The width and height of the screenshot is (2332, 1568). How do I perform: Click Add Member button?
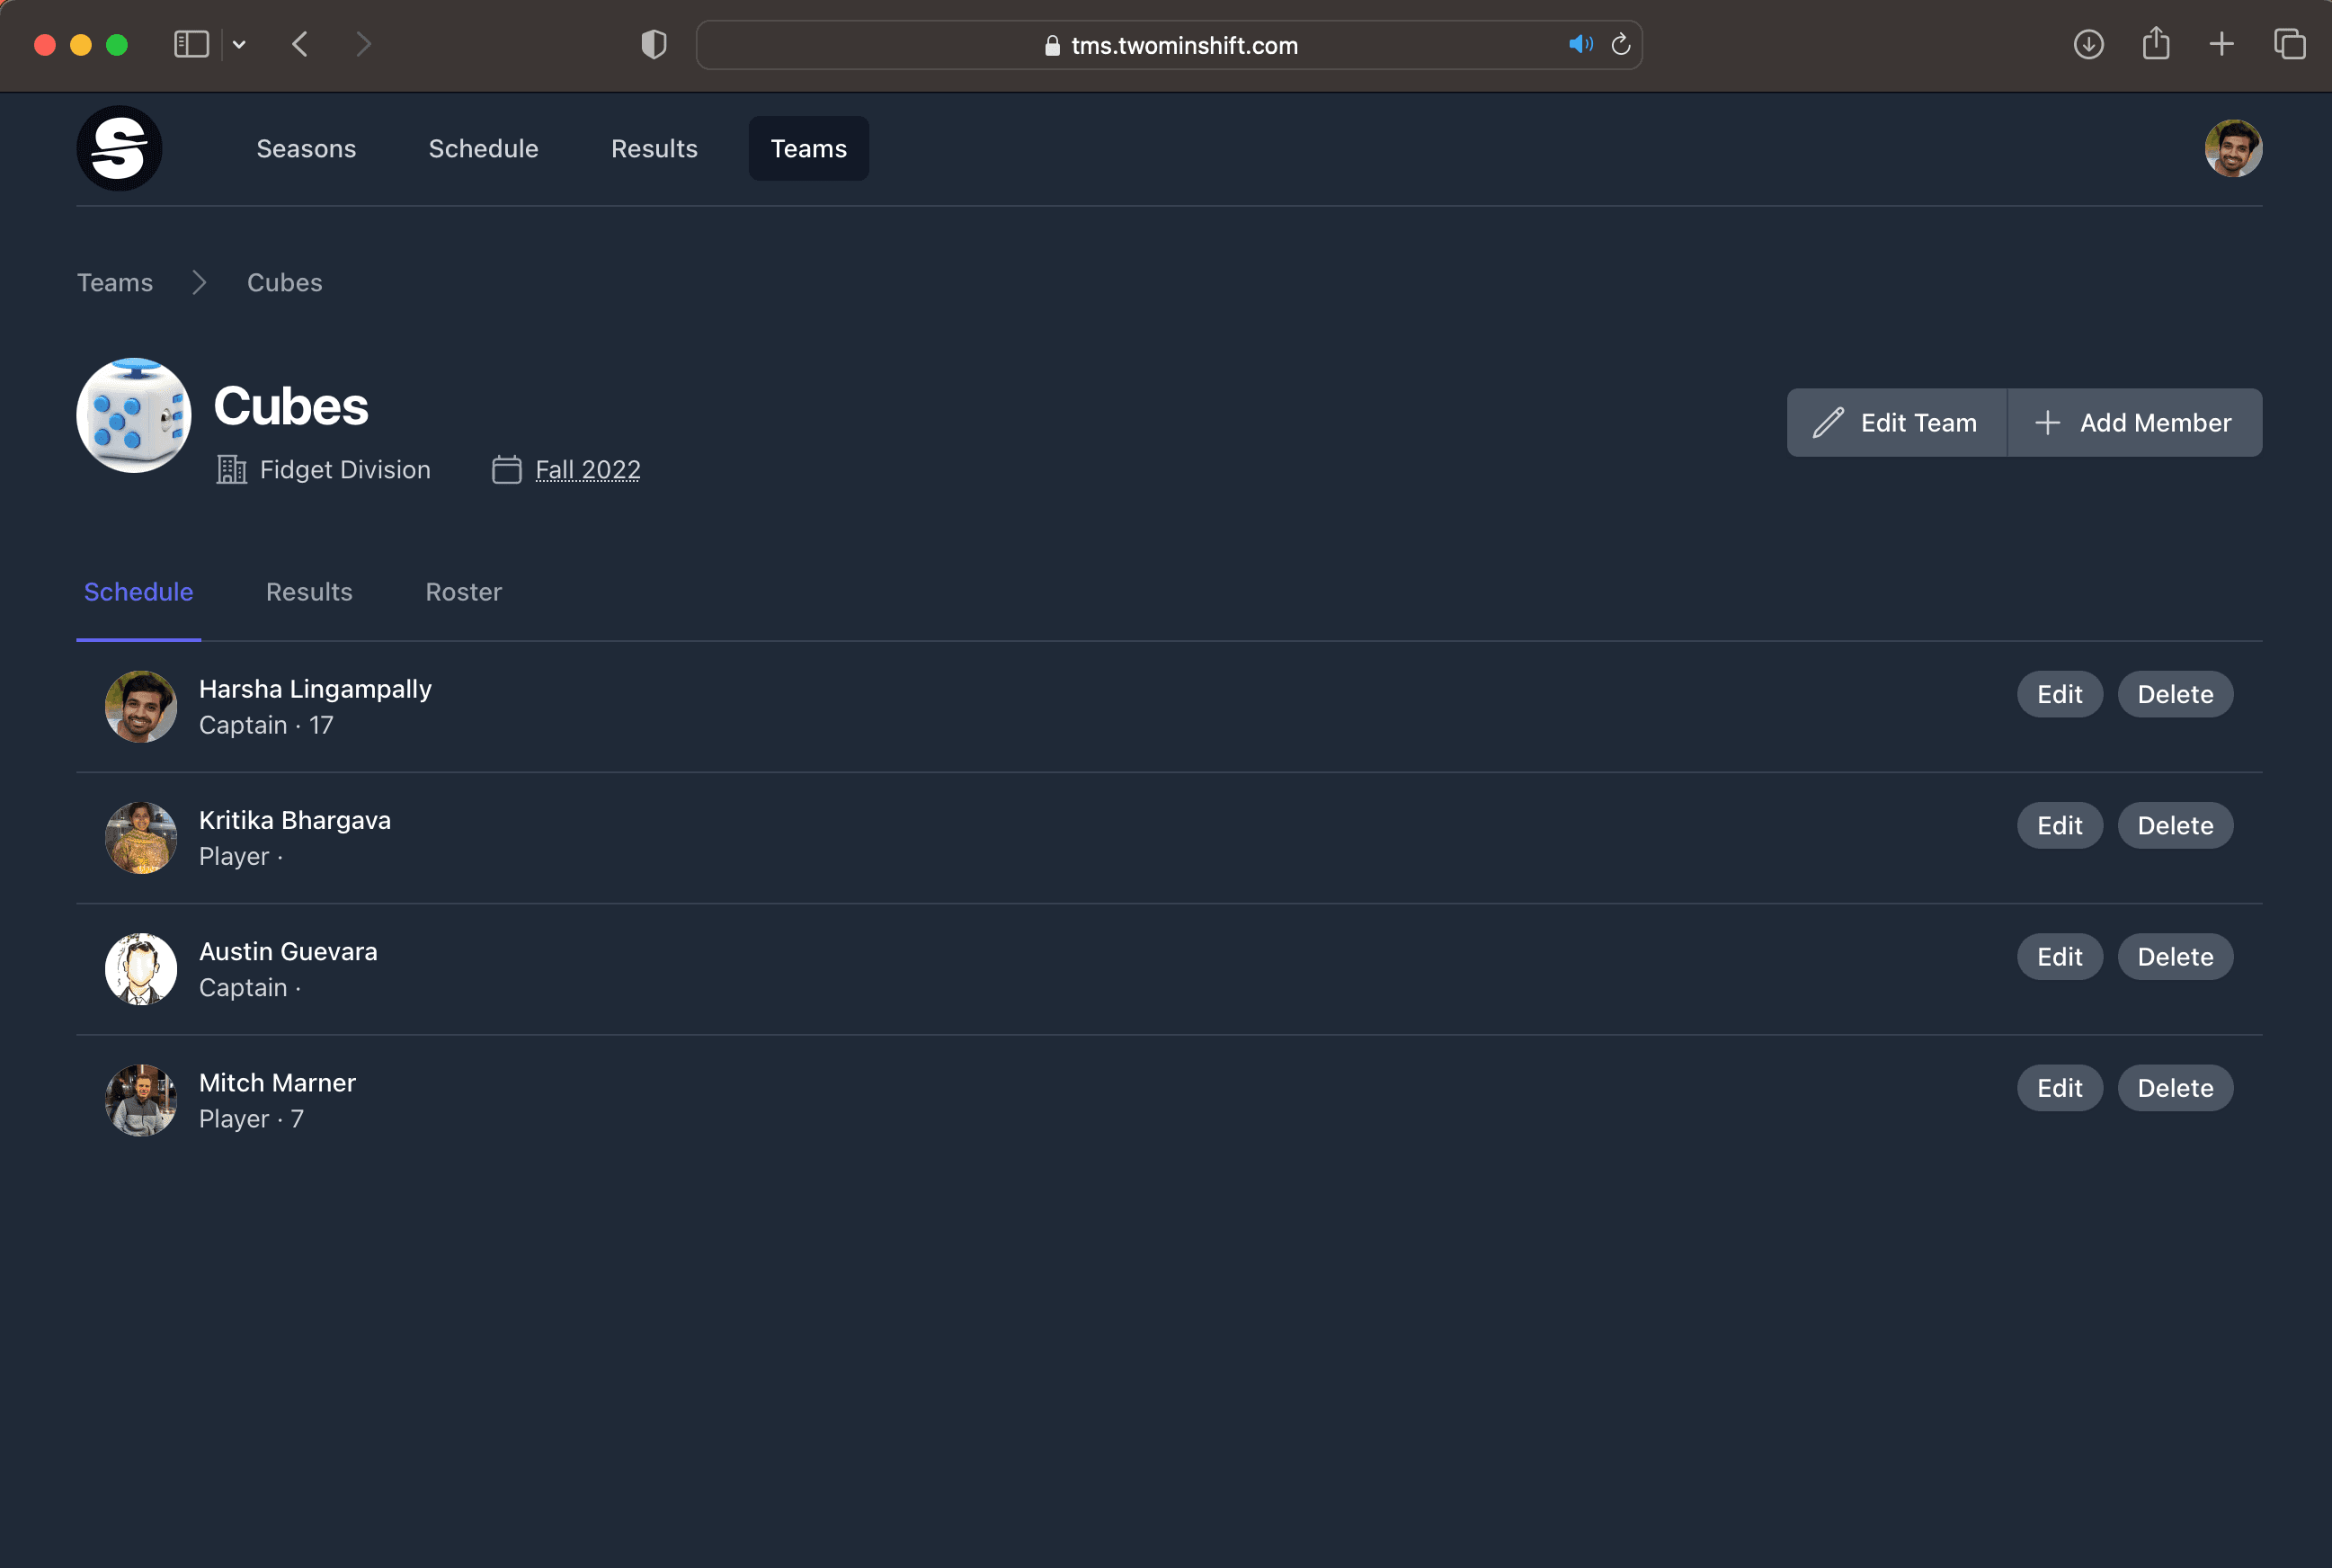pyautogui.click(x=2134, y=423)
